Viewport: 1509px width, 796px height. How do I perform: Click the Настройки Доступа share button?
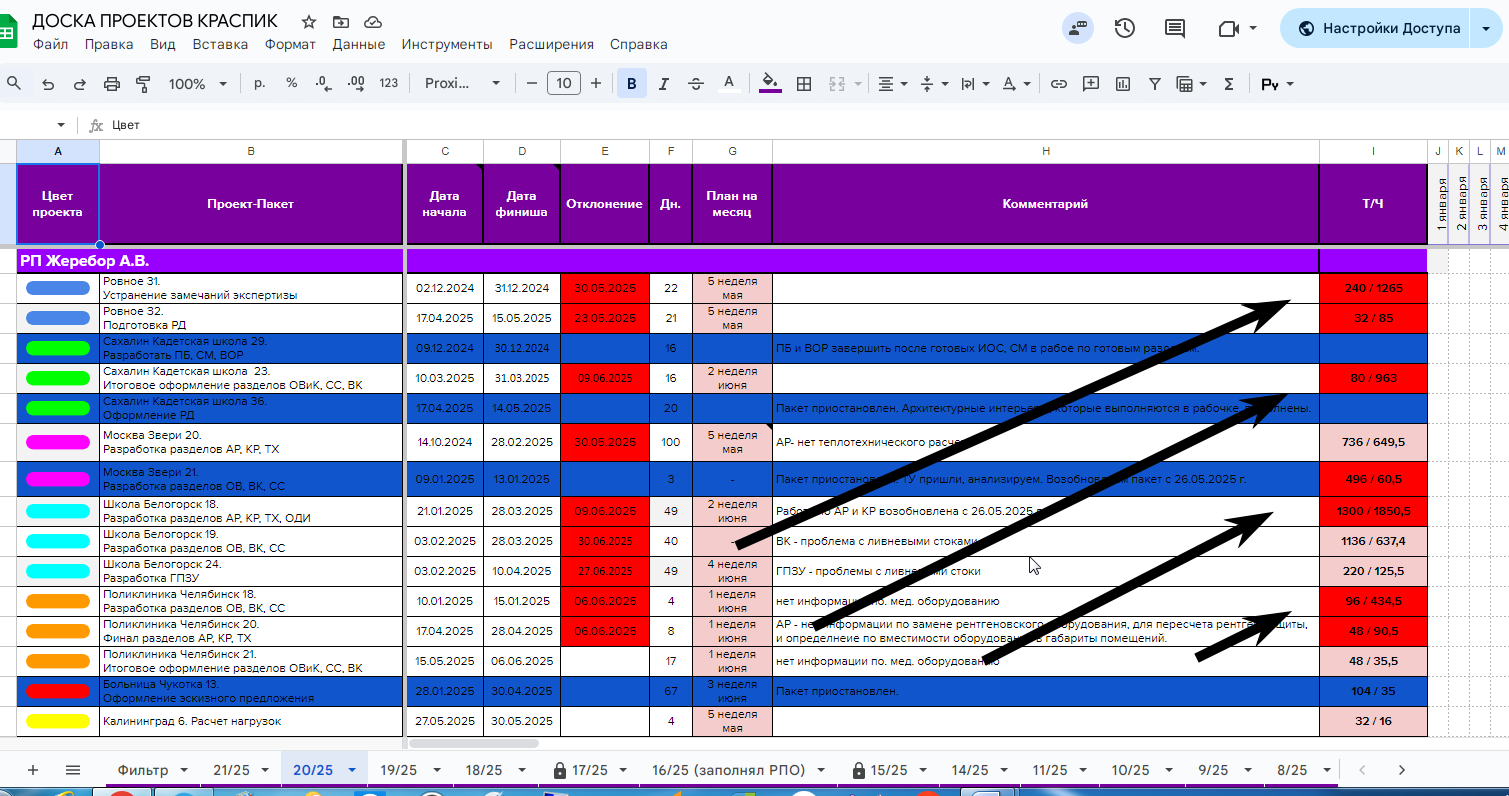1380,28
